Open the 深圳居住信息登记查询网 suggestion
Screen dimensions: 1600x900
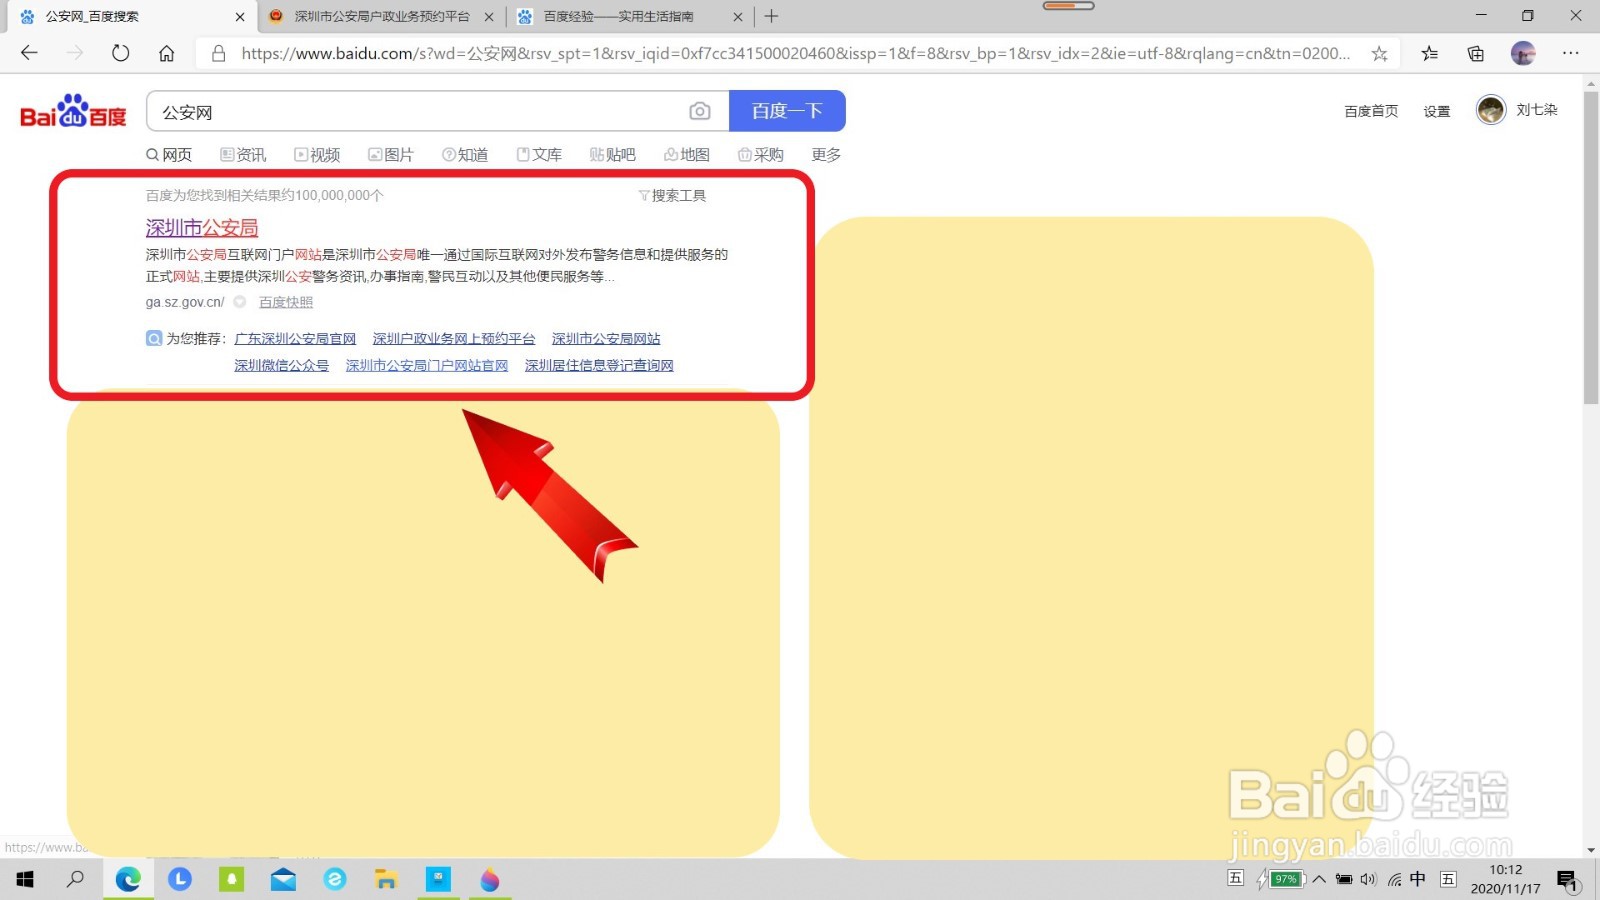(x=599, y=366)
